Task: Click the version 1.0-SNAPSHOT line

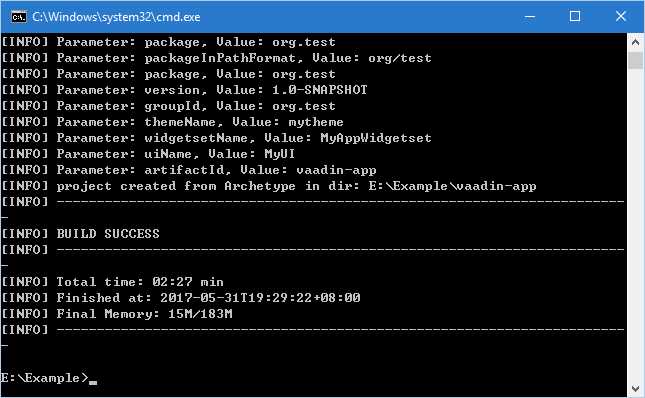Action: click(x=184, y=90)
